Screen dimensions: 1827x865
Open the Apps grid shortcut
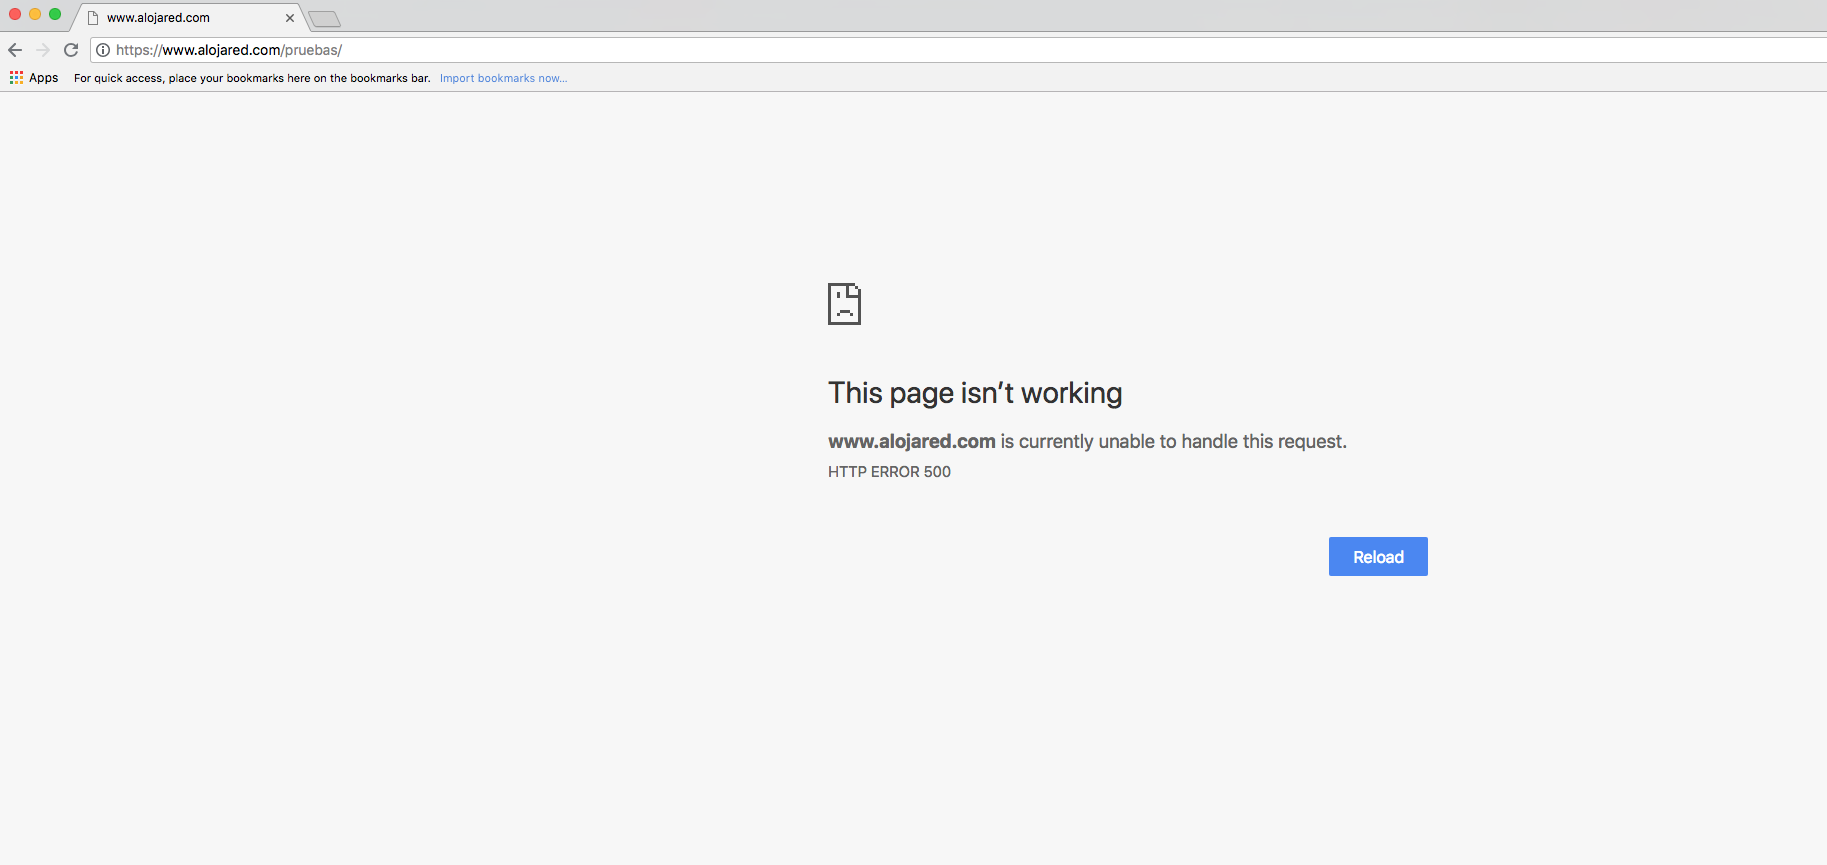[34, 78]
